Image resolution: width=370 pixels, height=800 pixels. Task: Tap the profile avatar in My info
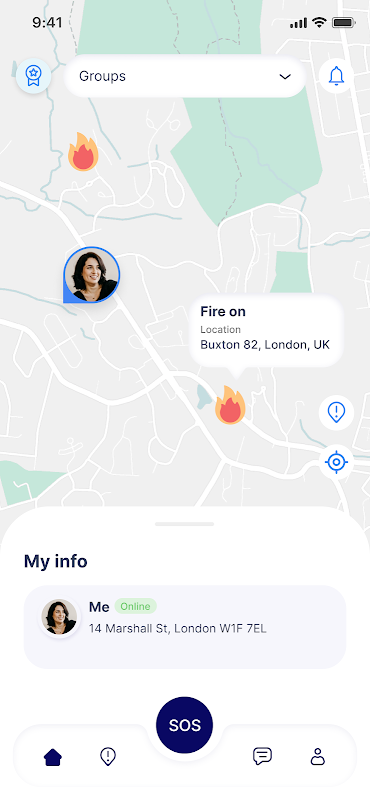(x=59, y=617)
